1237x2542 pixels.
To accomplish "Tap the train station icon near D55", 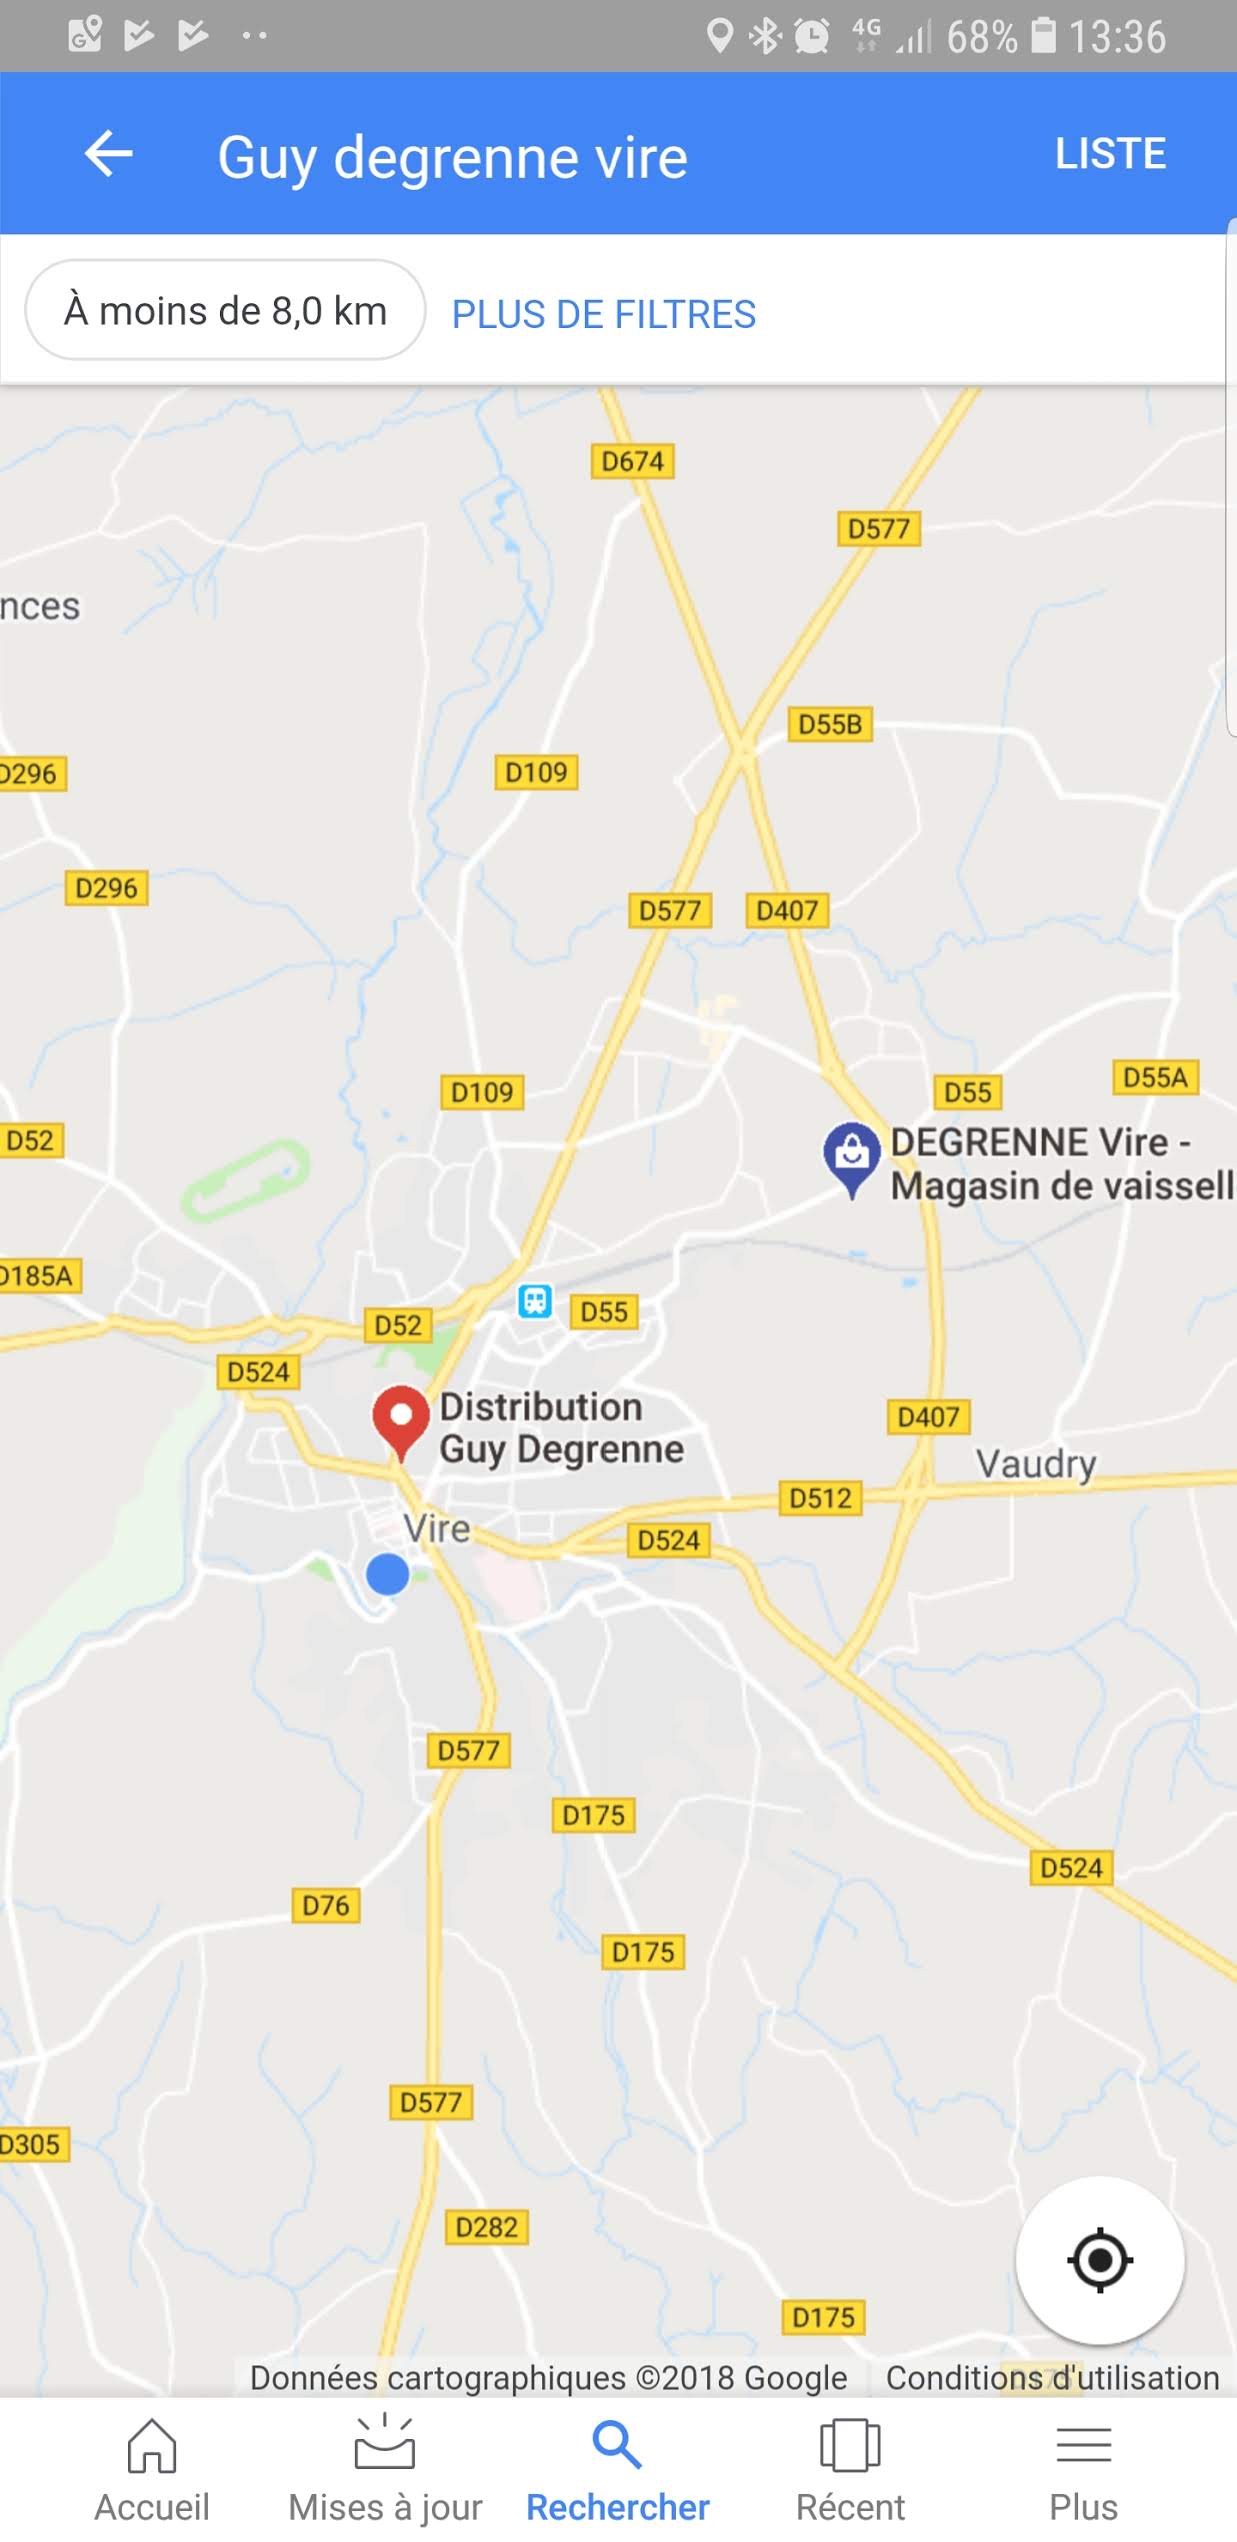I will (x=535, y=1301).
